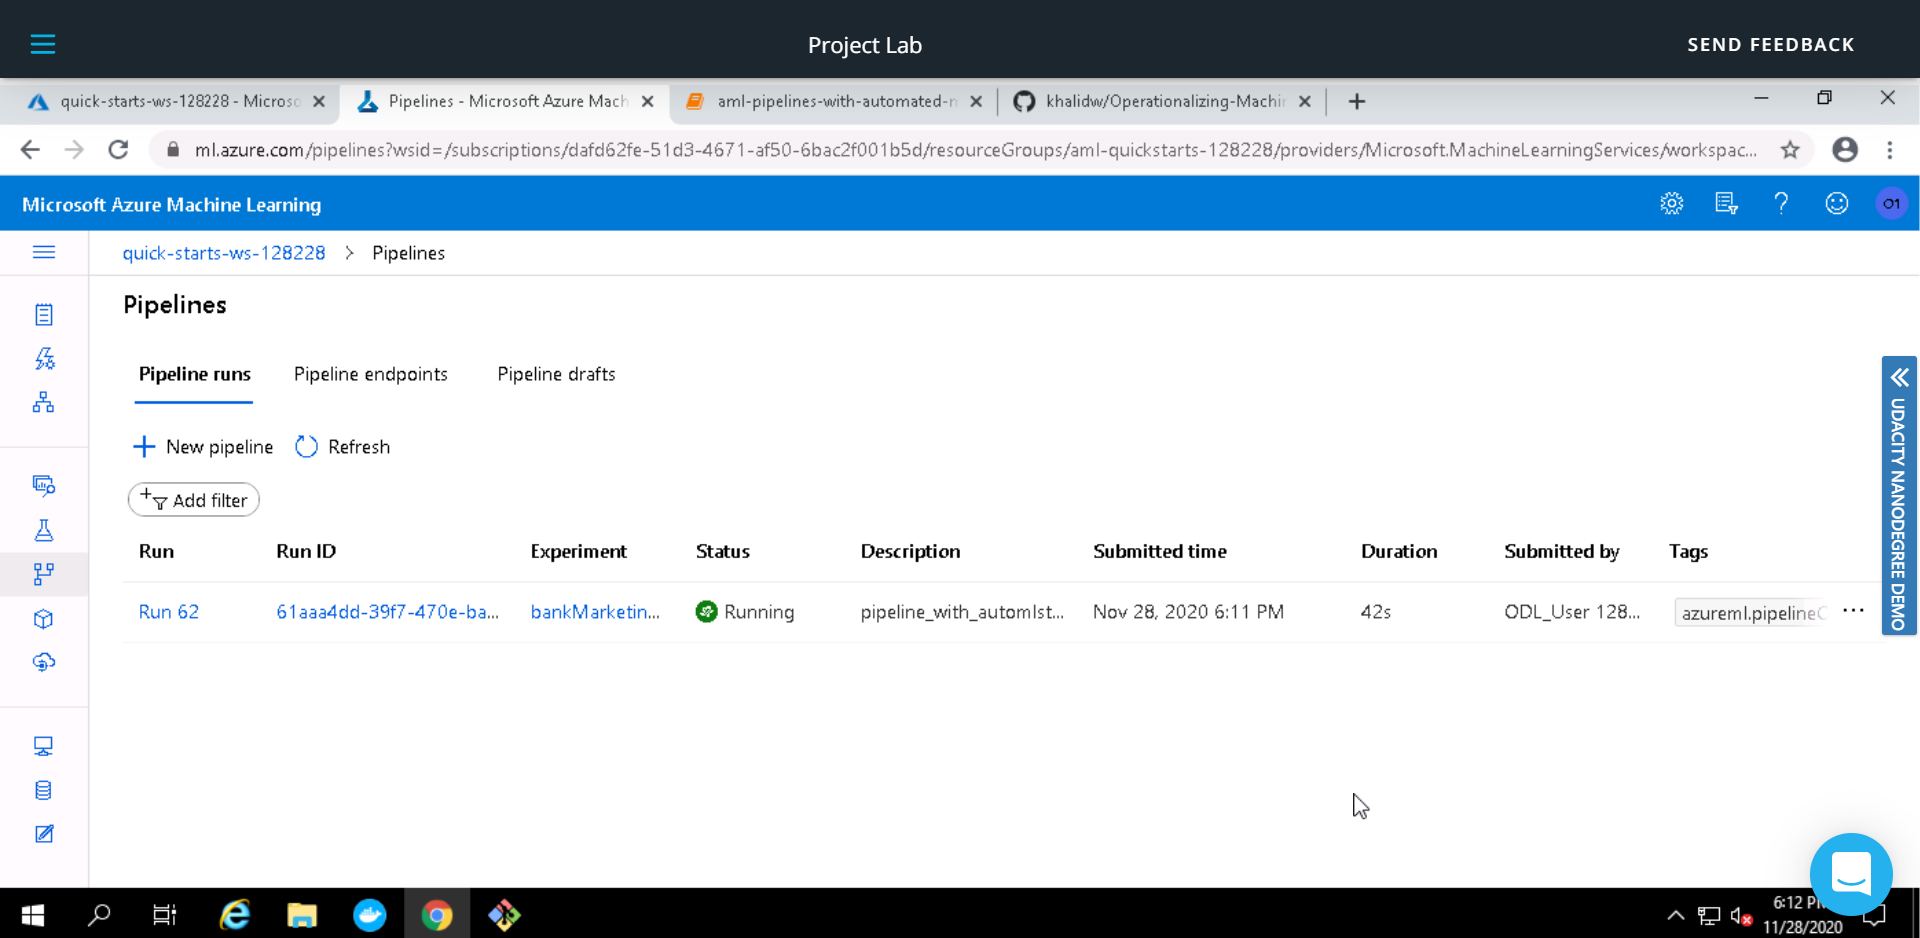Click Add filter button
Viewport: 1920px width, 938px height.
pos(194,500)
